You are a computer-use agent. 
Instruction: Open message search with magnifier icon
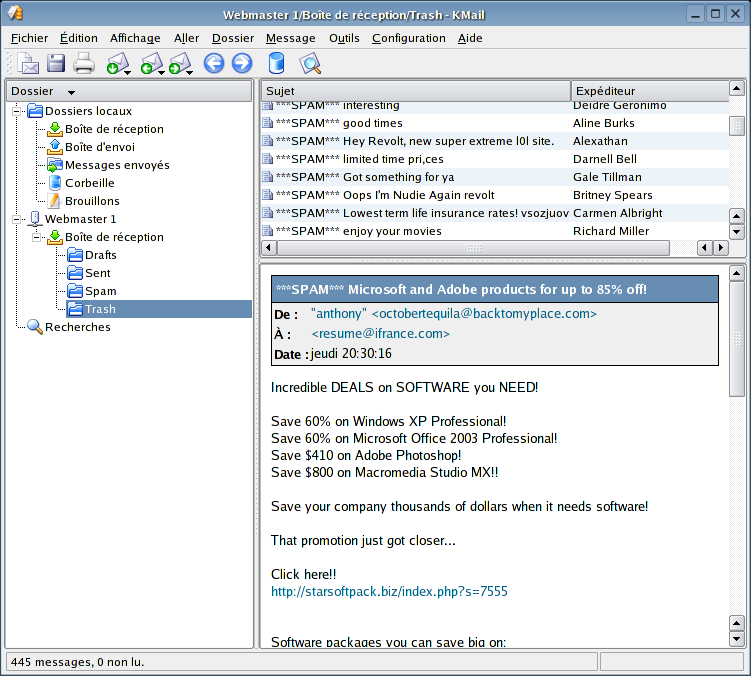tap(310, 65)
